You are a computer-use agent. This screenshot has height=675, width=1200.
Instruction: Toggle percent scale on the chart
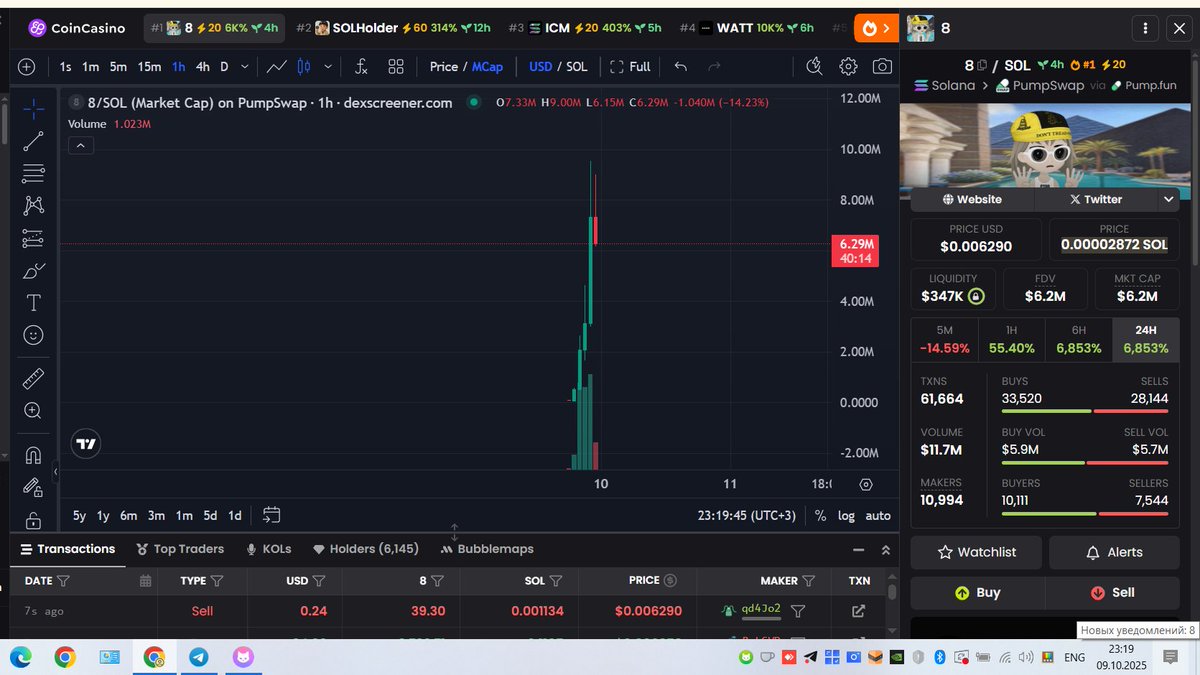tap(820, 516)
